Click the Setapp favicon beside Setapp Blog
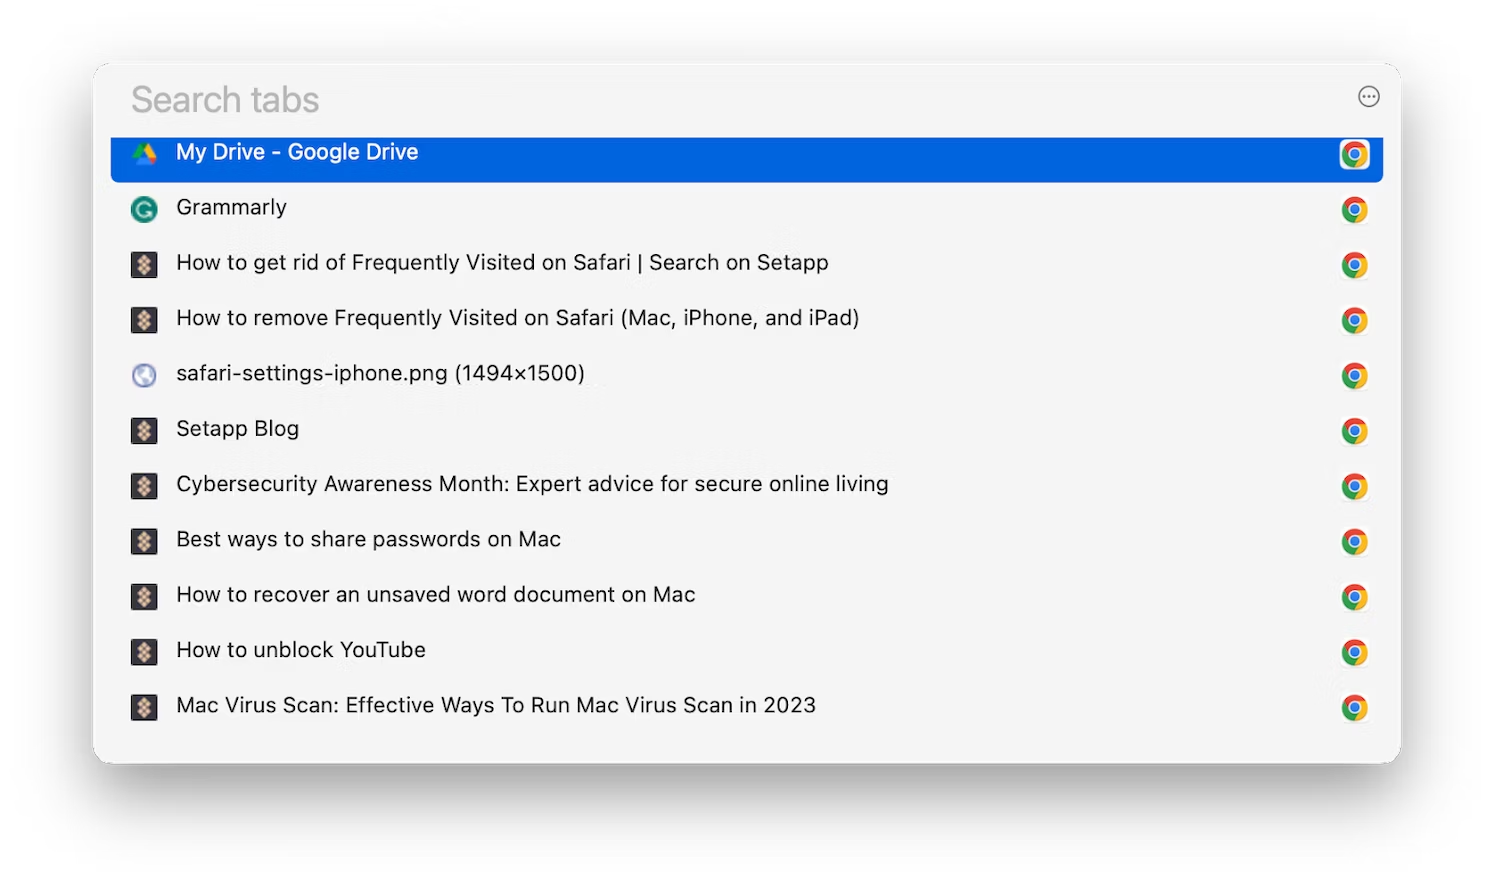Viewport: 1494px width, 887px height. (x=144, y=430)
